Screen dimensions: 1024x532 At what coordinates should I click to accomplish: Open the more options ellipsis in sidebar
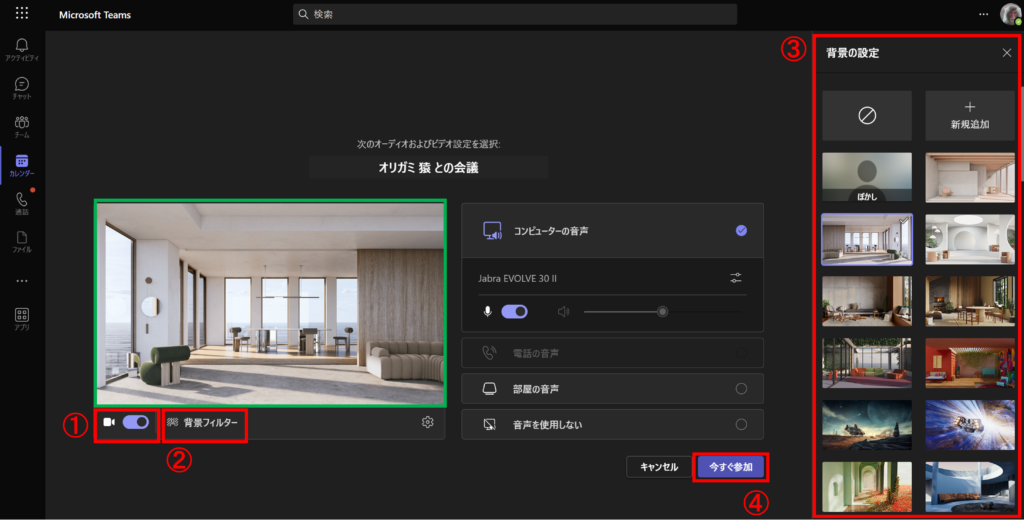point(22,280)
